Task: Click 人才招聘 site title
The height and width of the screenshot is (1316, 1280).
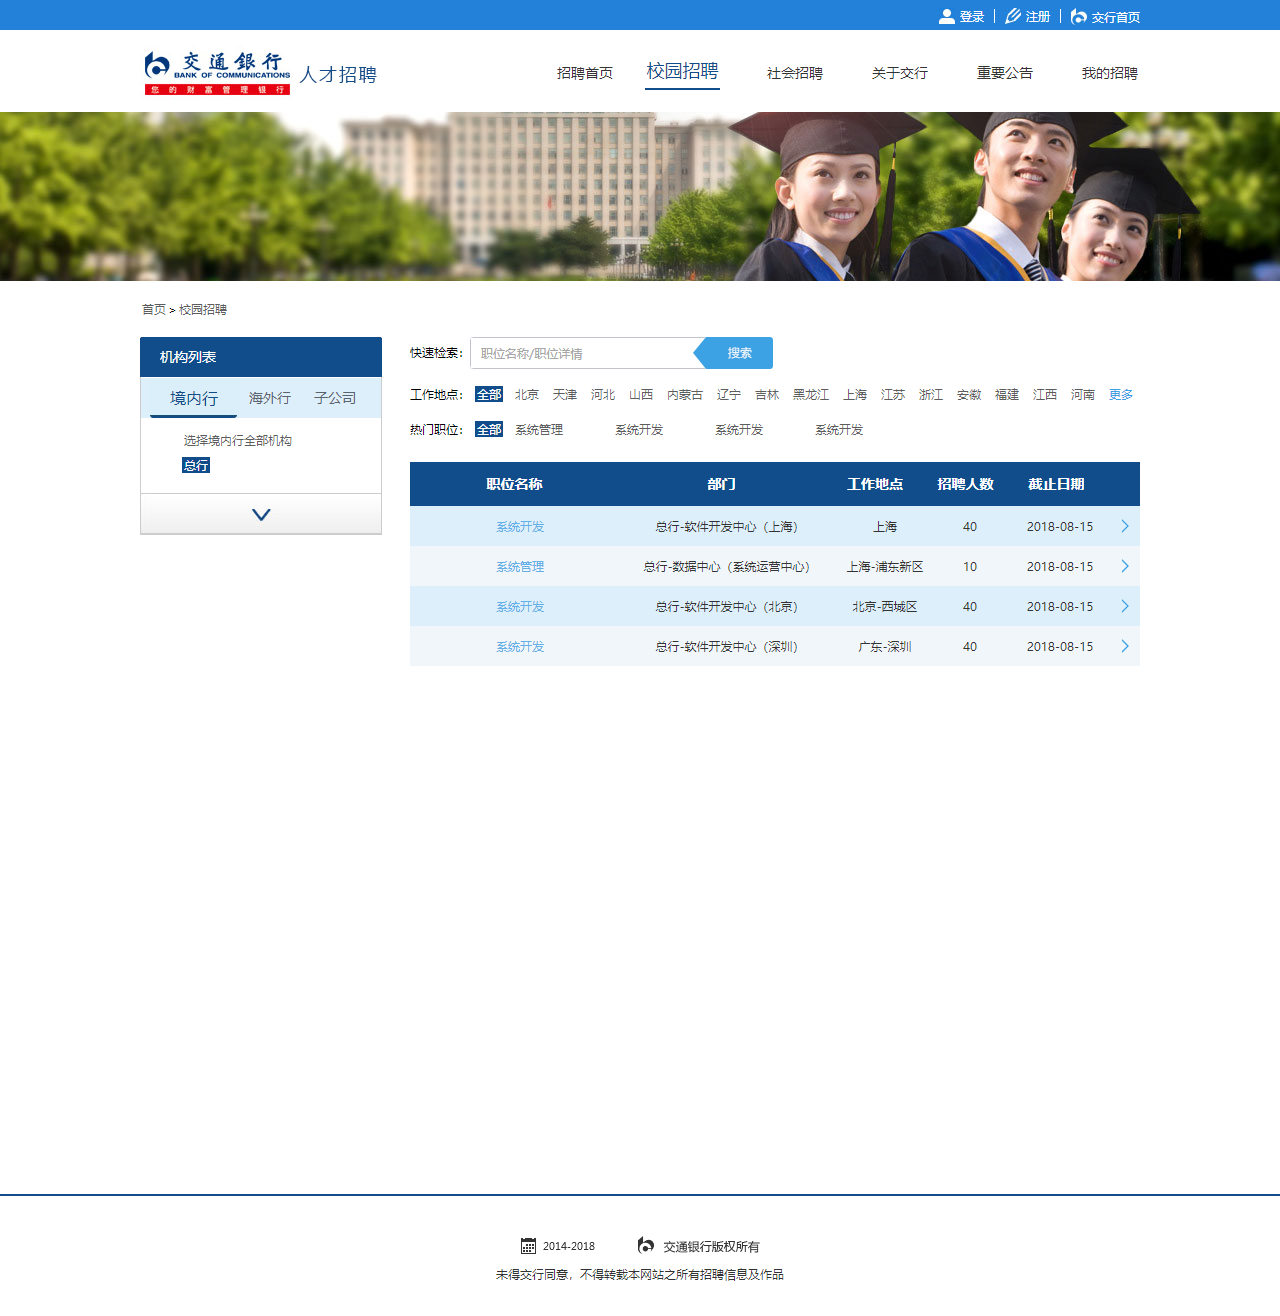Action: [x=338, y=75]
